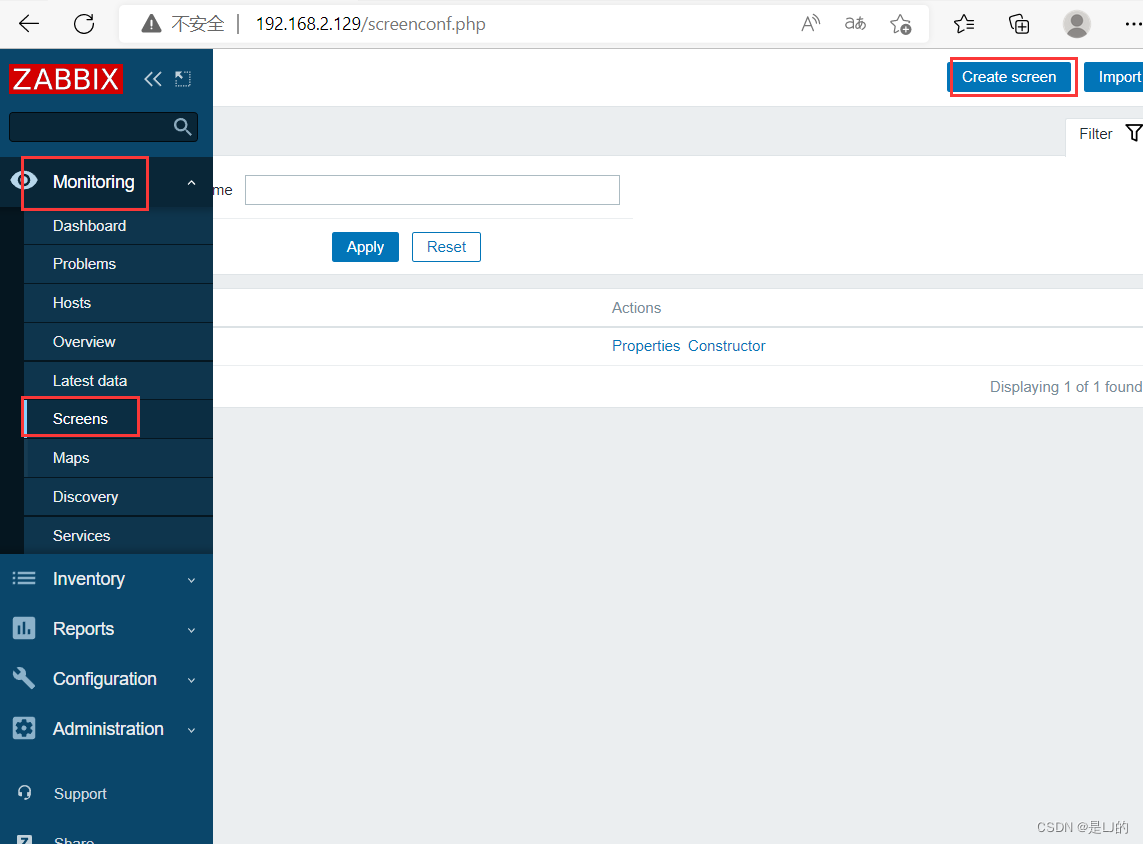Viewport: 1143px width, 844px height.
Task: Click the Reset filter button
Action: click(x=446, y=247)
